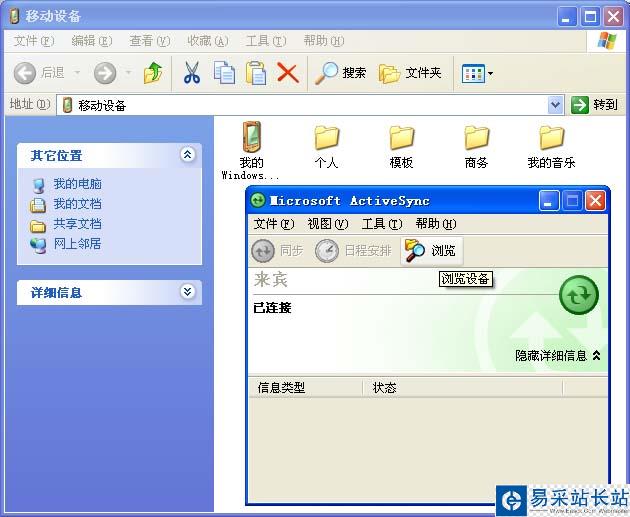Click the 状态 column header
The height and width of the screenshot is (517, 630).
point(462,388)
